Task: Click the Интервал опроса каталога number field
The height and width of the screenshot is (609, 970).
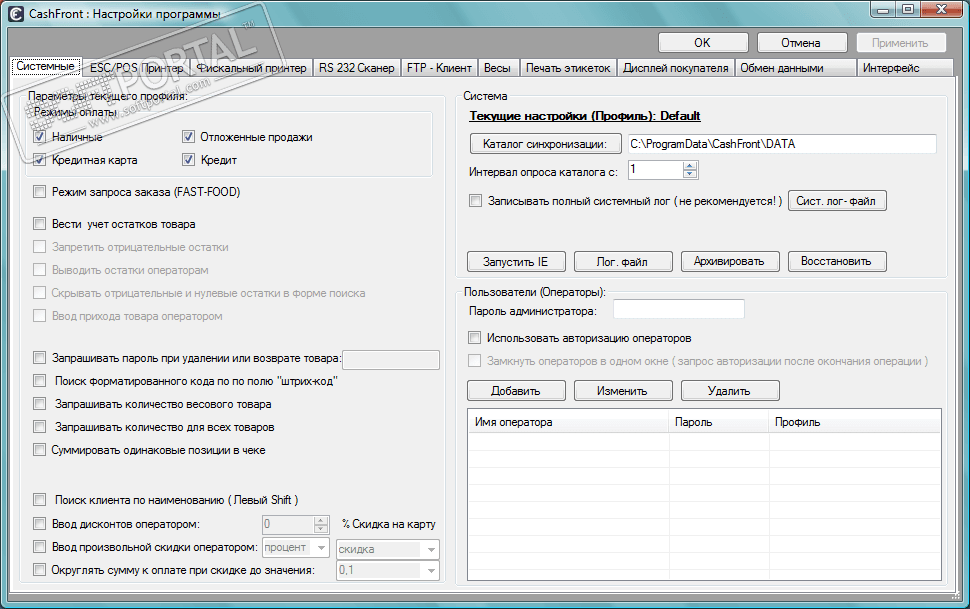Action: pos(656,170)
